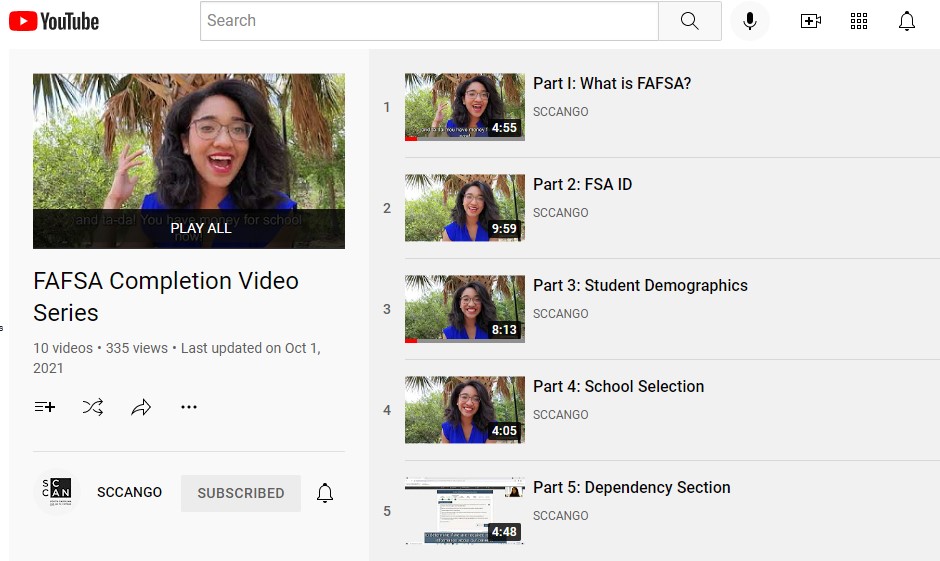Open the YouTube apps grid icon
Screen dimensions: 940x561
pos(858,21)
